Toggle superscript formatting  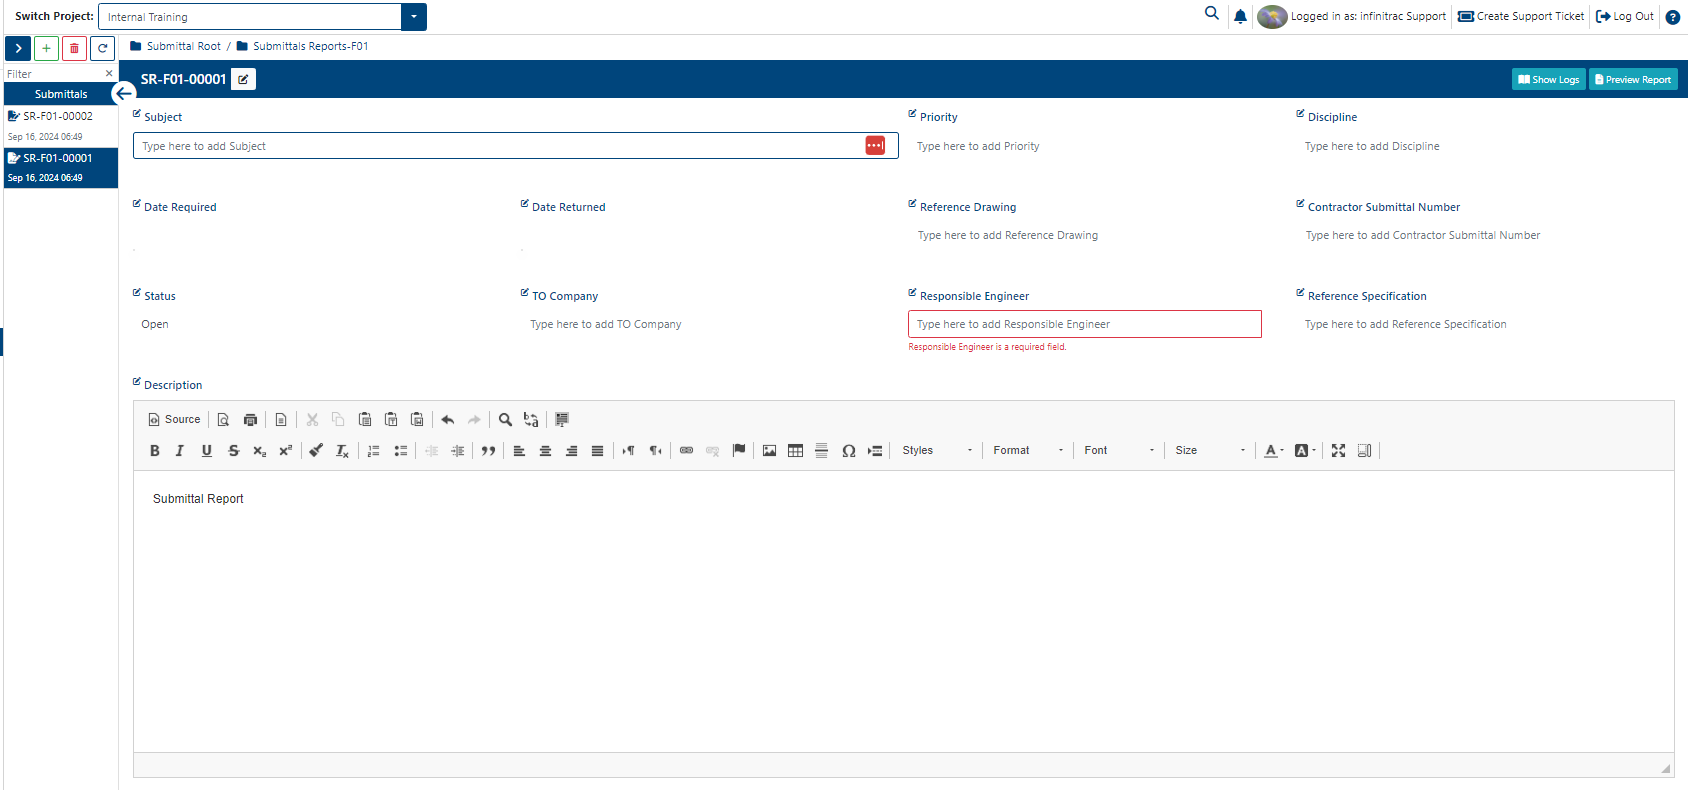[x=286, y=451]
